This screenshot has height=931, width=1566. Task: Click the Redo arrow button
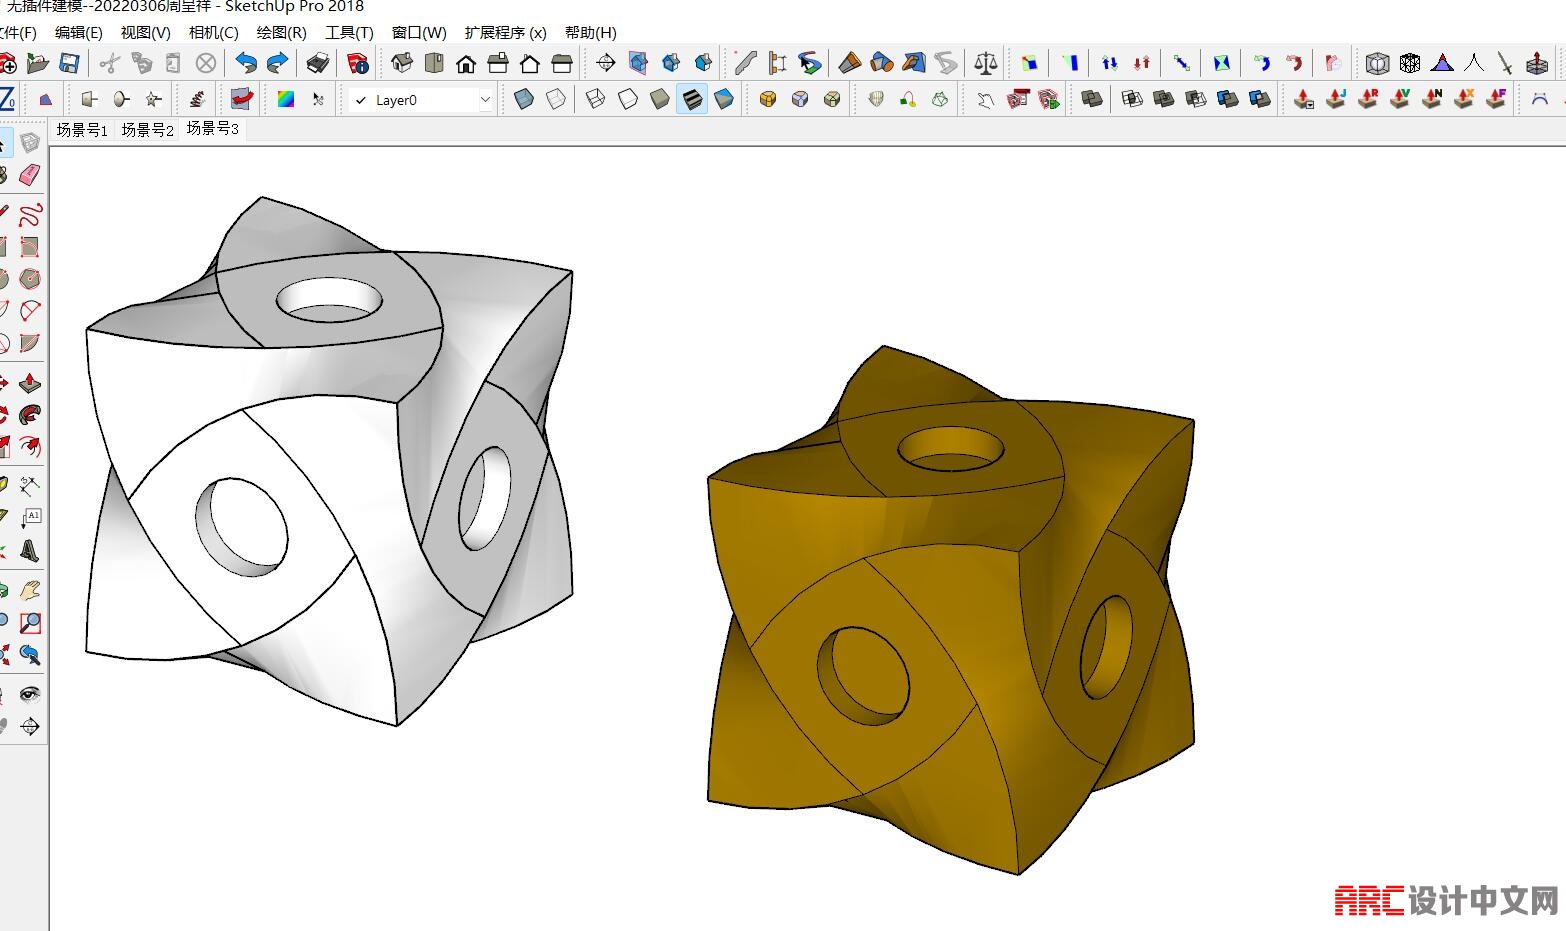coord(277,64)
